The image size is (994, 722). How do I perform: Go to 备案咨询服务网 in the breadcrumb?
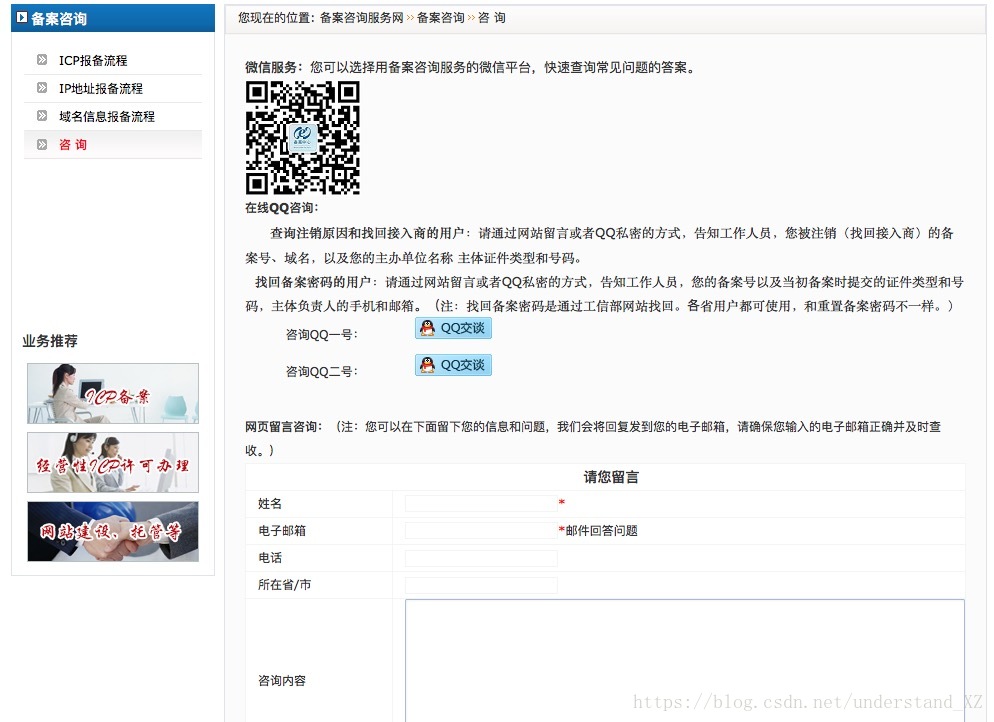361,18
